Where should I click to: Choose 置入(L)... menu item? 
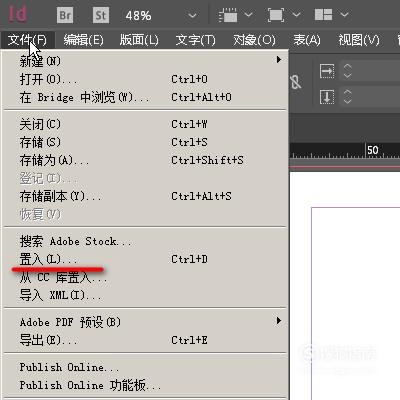145,259
